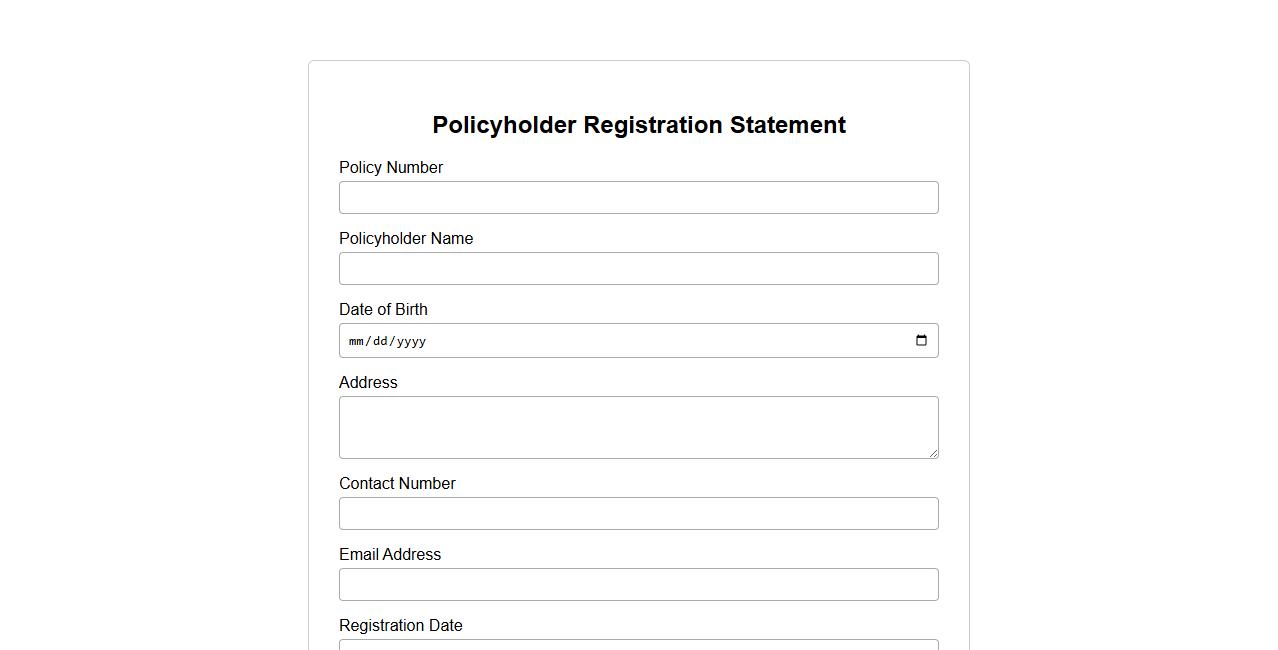Focus the Contact Number input box
The width and height of the screenshot is (1278, 650).
[638, 514]
